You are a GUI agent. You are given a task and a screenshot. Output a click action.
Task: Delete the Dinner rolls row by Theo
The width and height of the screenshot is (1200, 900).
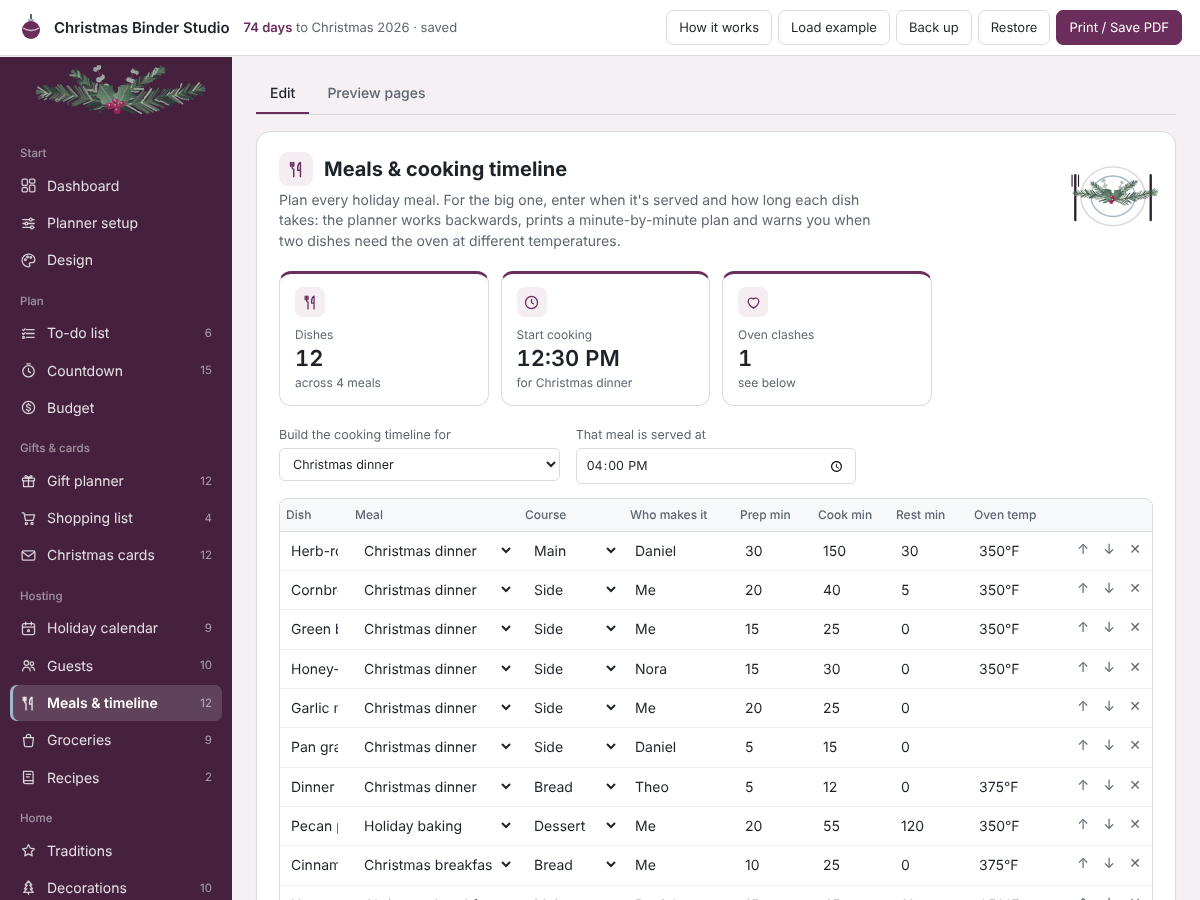(x=1135, y=786)
